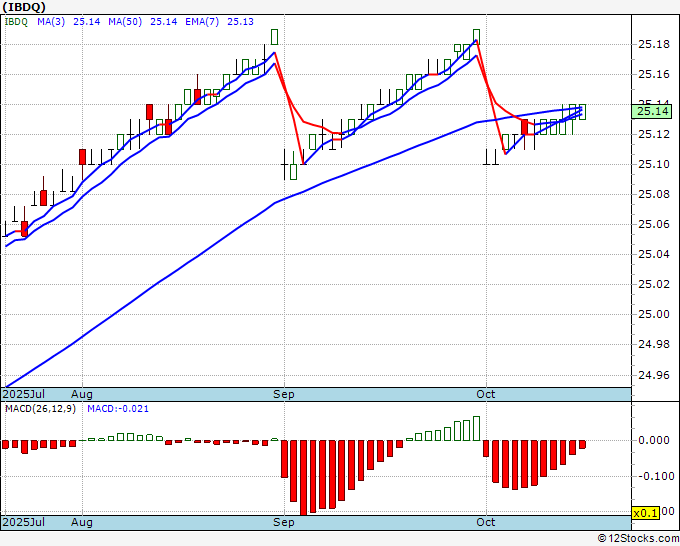Click the green current price tag 25.14
The height and width of the screenshot is (546, 680).
[x=653, y=111]
